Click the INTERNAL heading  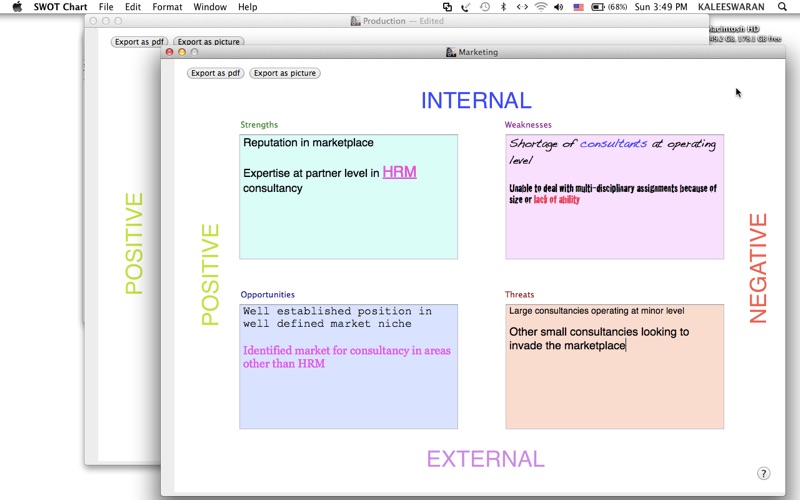[x=476, y=101]
